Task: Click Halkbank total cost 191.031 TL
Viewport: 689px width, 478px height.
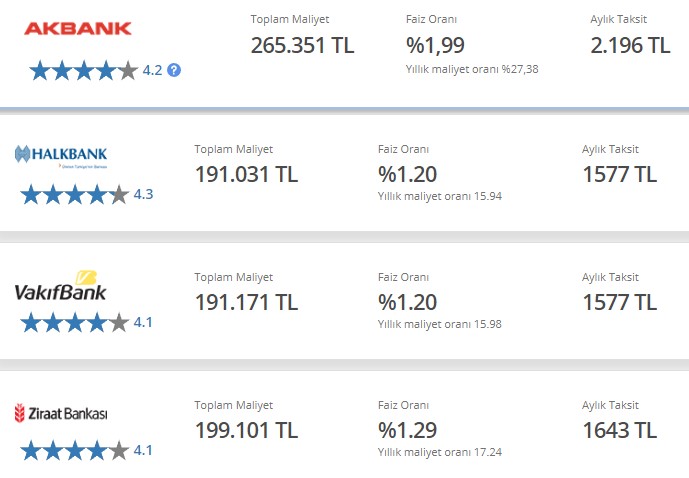Action: coord(247,174)
